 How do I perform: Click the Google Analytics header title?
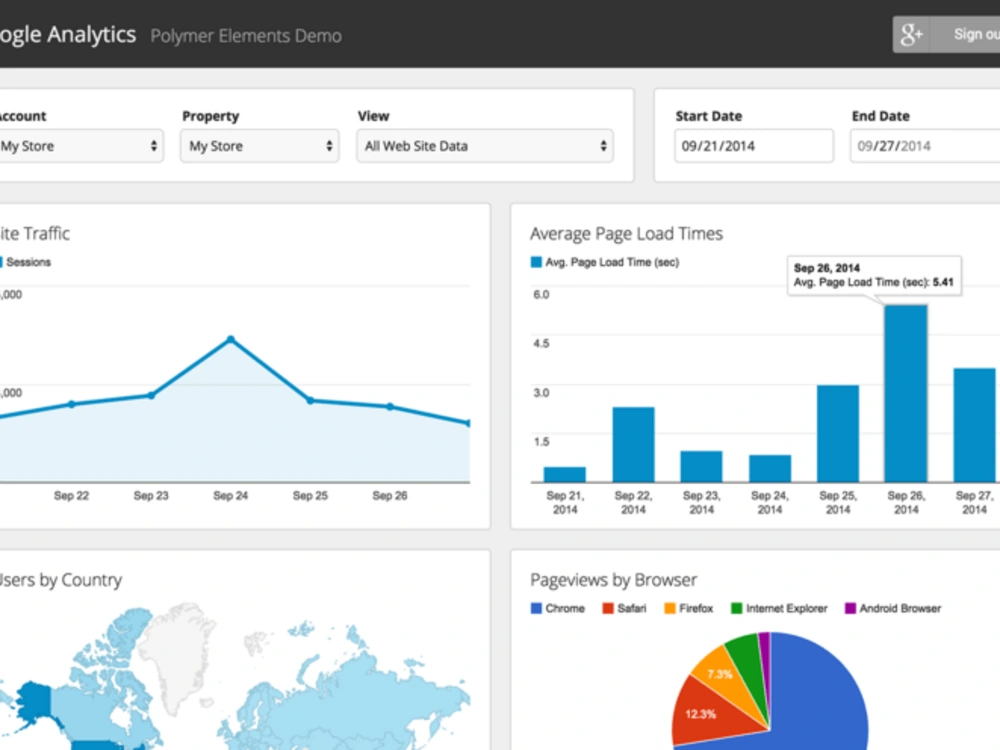pyautogui.click(x=68, y=34)
